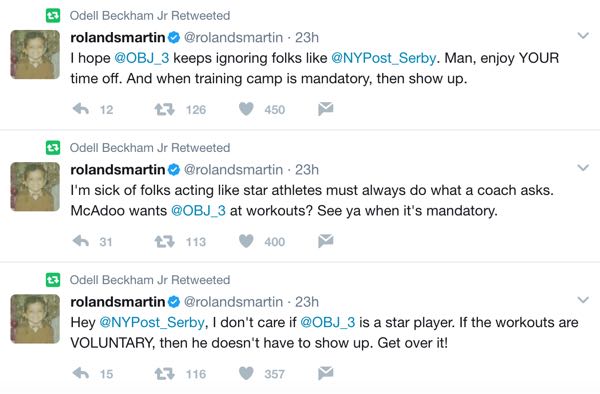Message icon under the McAdoo tweet

point(326,241)
